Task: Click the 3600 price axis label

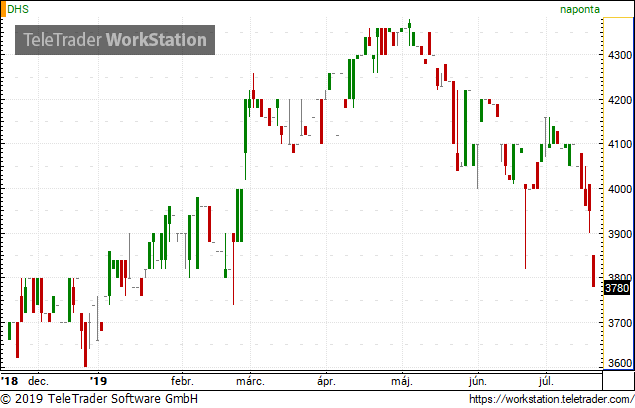Action: tap(620, 363)
